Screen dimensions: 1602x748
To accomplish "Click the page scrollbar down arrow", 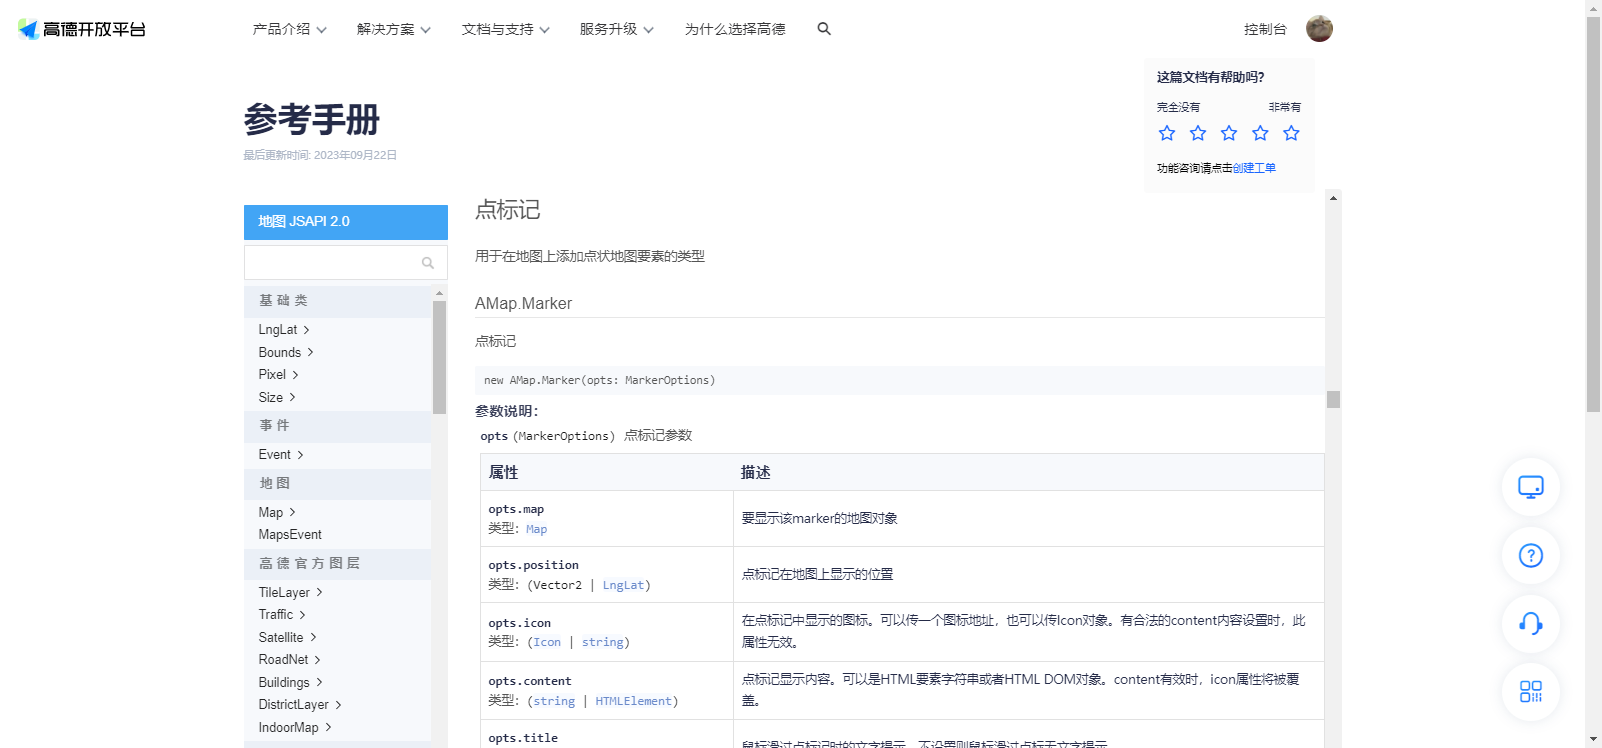I will click(1593, 740).
